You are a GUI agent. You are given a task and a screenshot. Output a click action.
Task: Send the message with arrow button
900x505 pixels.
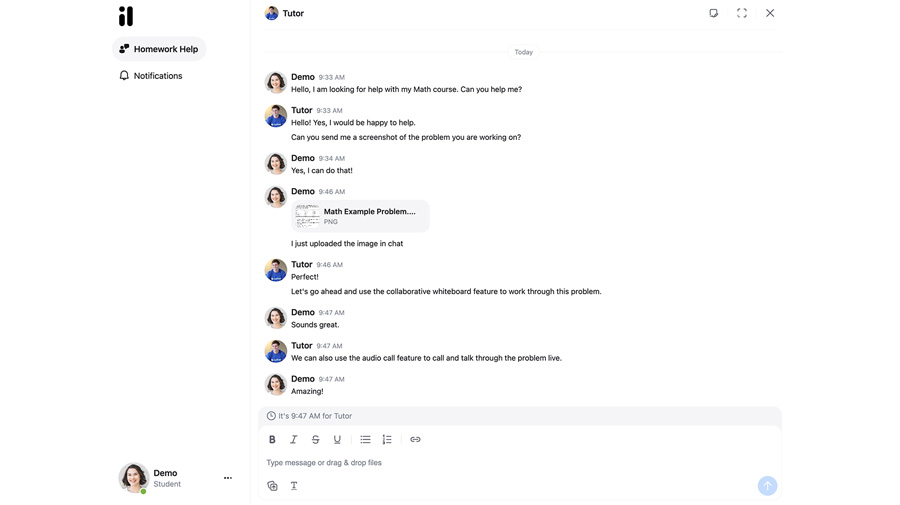point(767,486)
